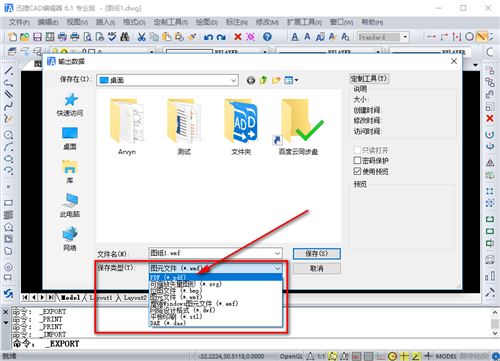Open the 编辑(E) menu
This screenshot has width=500, height=361.
click(x=48, y=22)
